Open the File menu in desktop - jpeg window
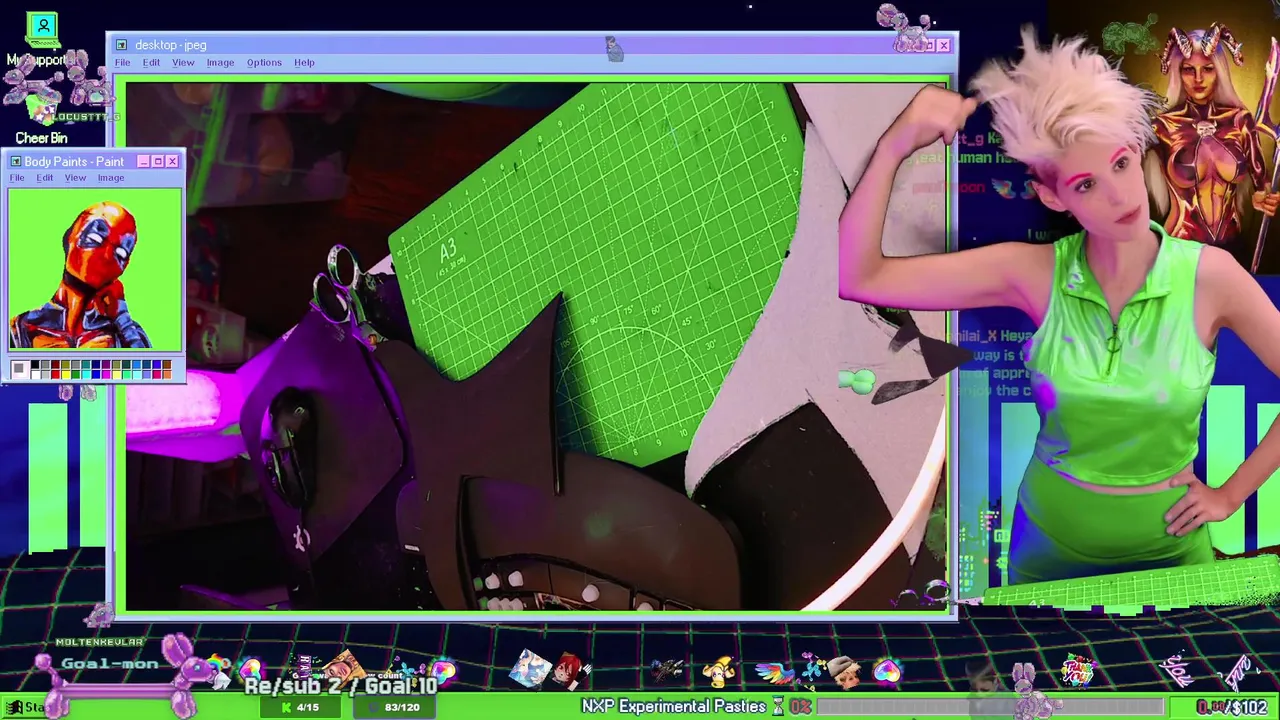The image size is (1280, 720). [x=122, y=62]
